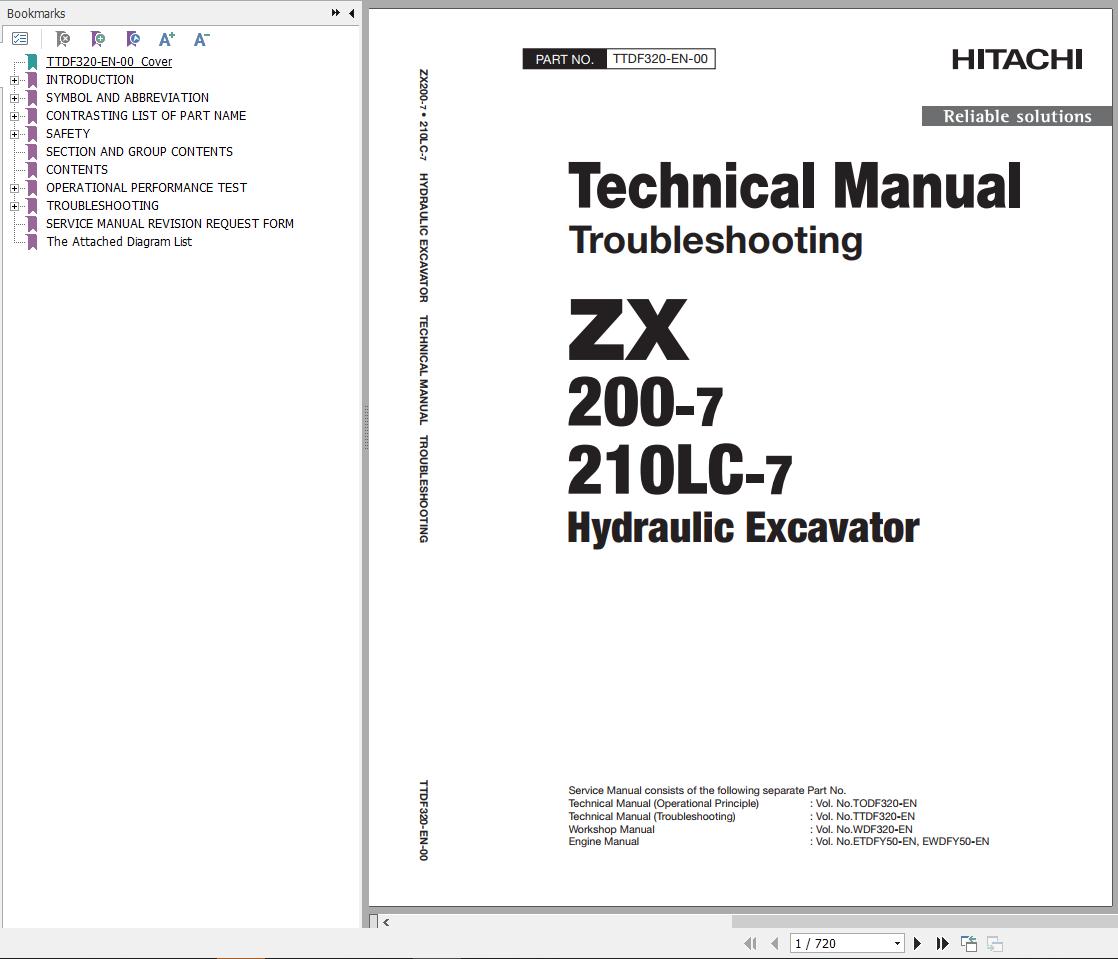Click the next view icon in navigation bar
This screenshot has height=959, width=1118.
coord(995,943)
